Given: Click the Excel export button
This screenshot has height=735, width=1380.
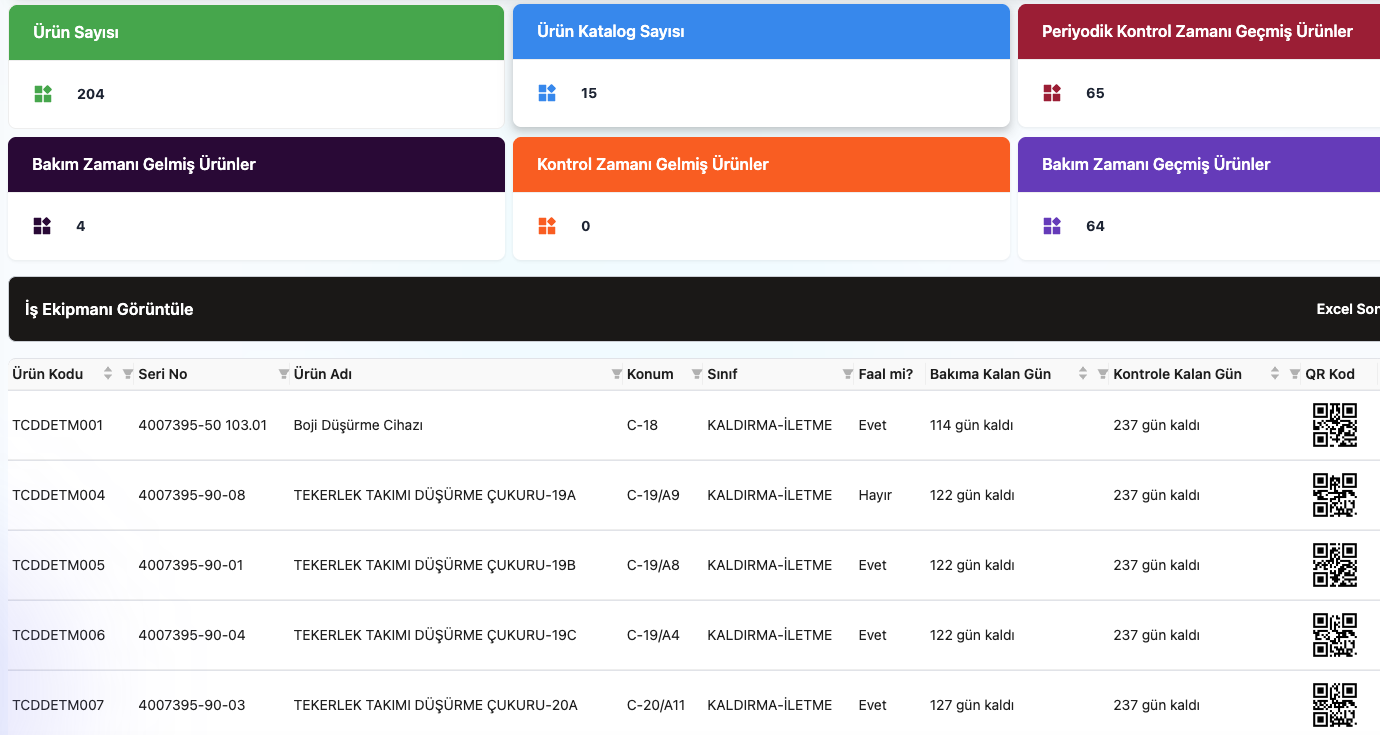Looking at the screenshot, I should [x=1348, y=309].
